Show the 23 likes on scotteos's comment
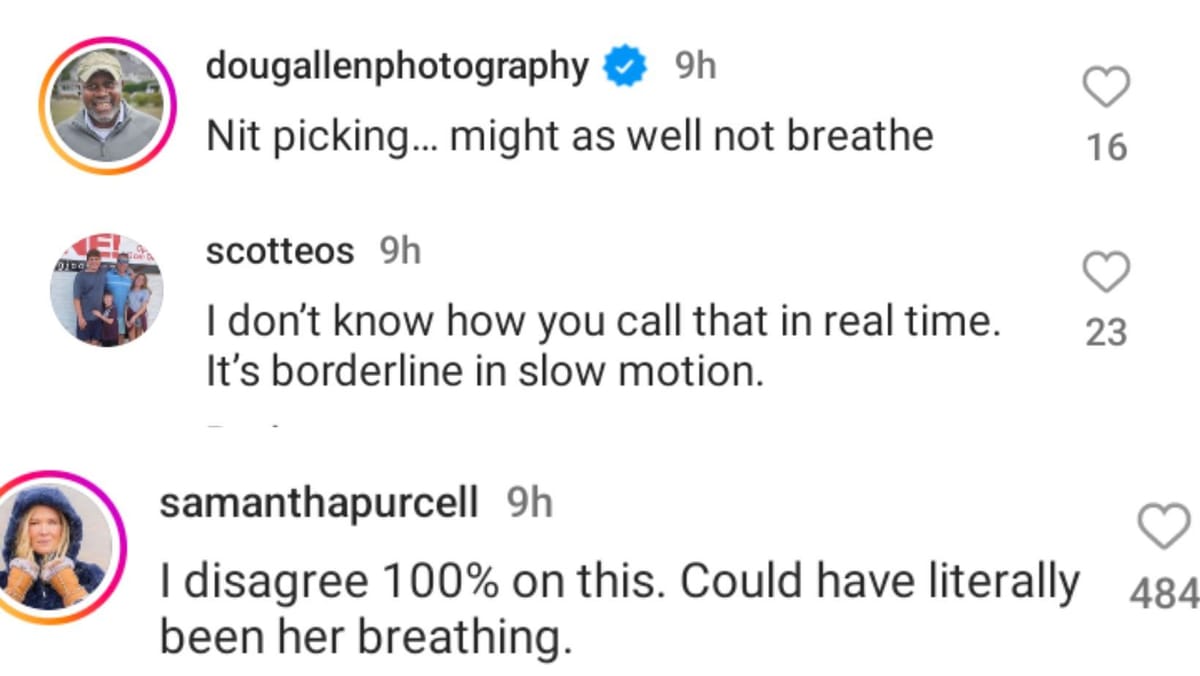The width and height of the screenshot is (1200, 676). click(1106, 332)
